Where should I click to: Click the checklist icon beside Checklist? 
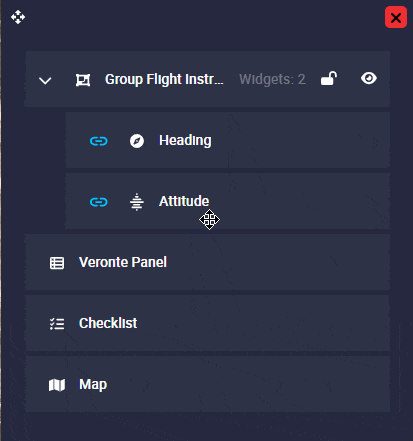click(57, 324)
